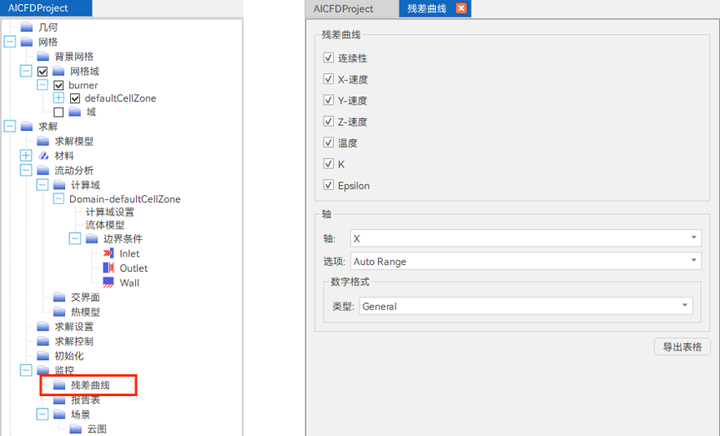Screen dimensions: 720x436
Task: Select 计算域设置 tree item
Action: coord(110,212)
